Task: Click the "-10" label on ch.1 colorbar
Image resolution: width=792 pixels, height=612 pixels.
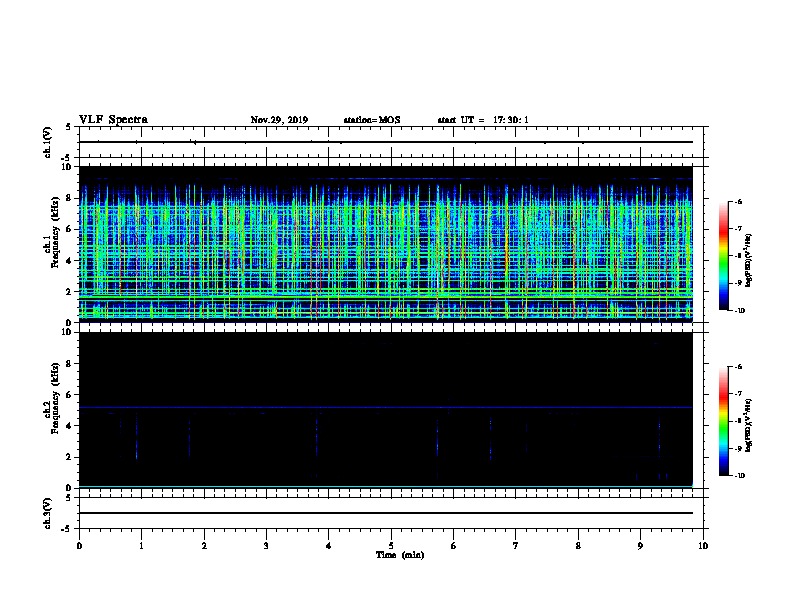Action: (x=739, y=311)
